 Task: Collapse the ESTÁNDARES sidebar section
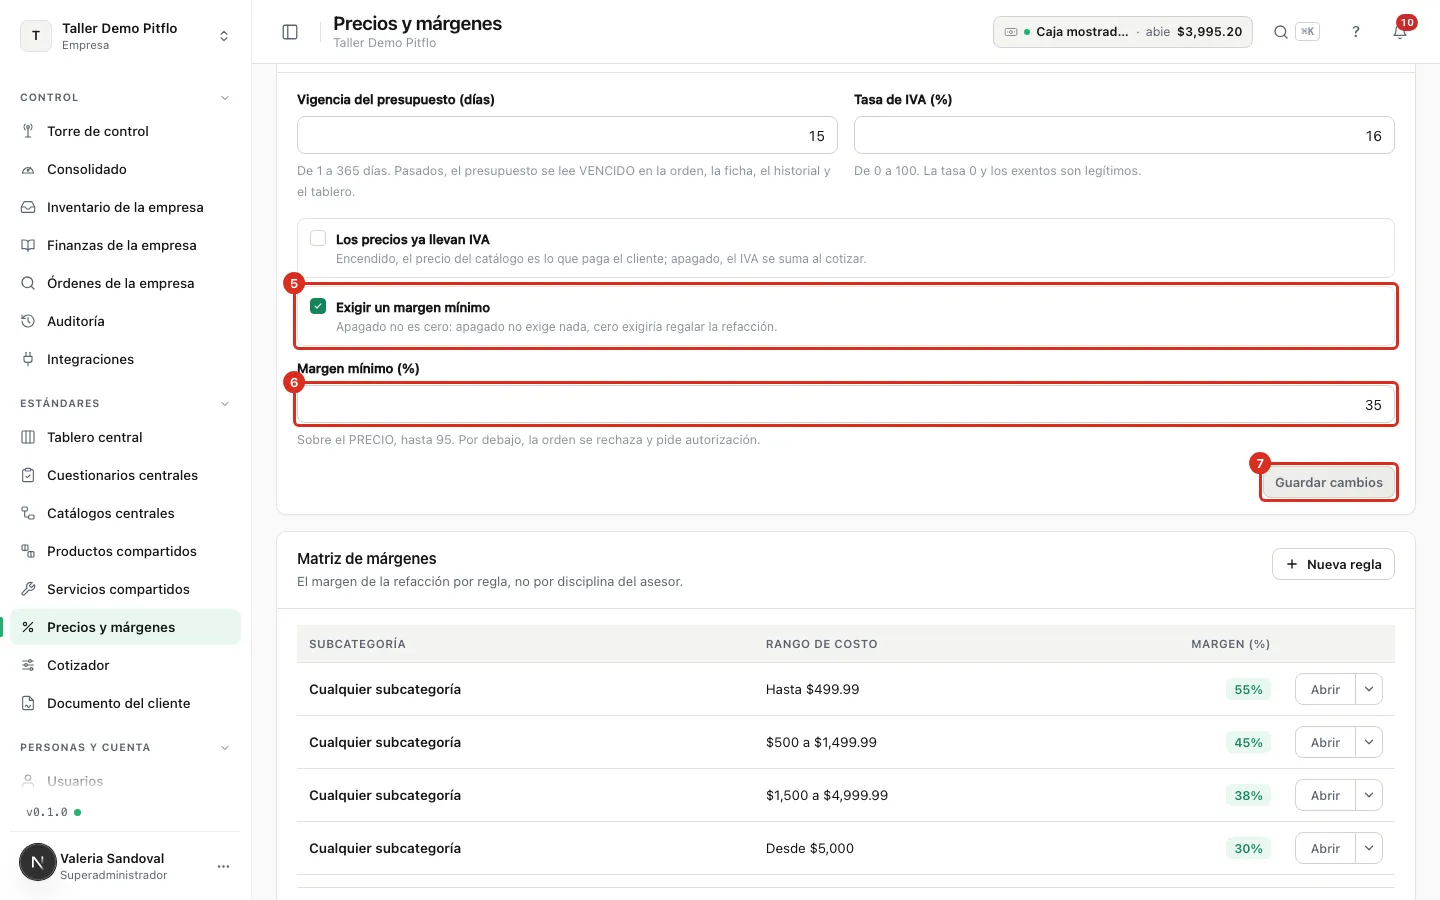pyautogui.click(x=225, y=404)
